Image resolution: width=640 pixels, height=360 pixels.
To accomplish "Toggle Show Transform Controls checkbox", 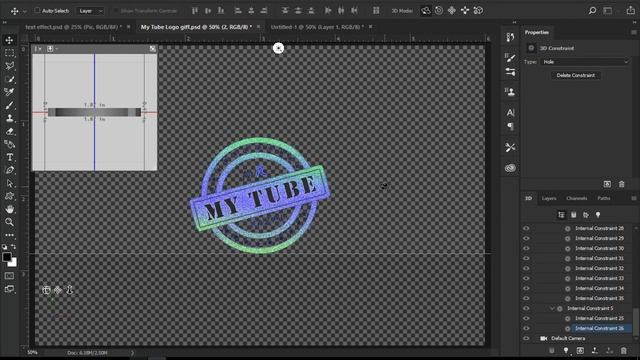I will 115,11.
